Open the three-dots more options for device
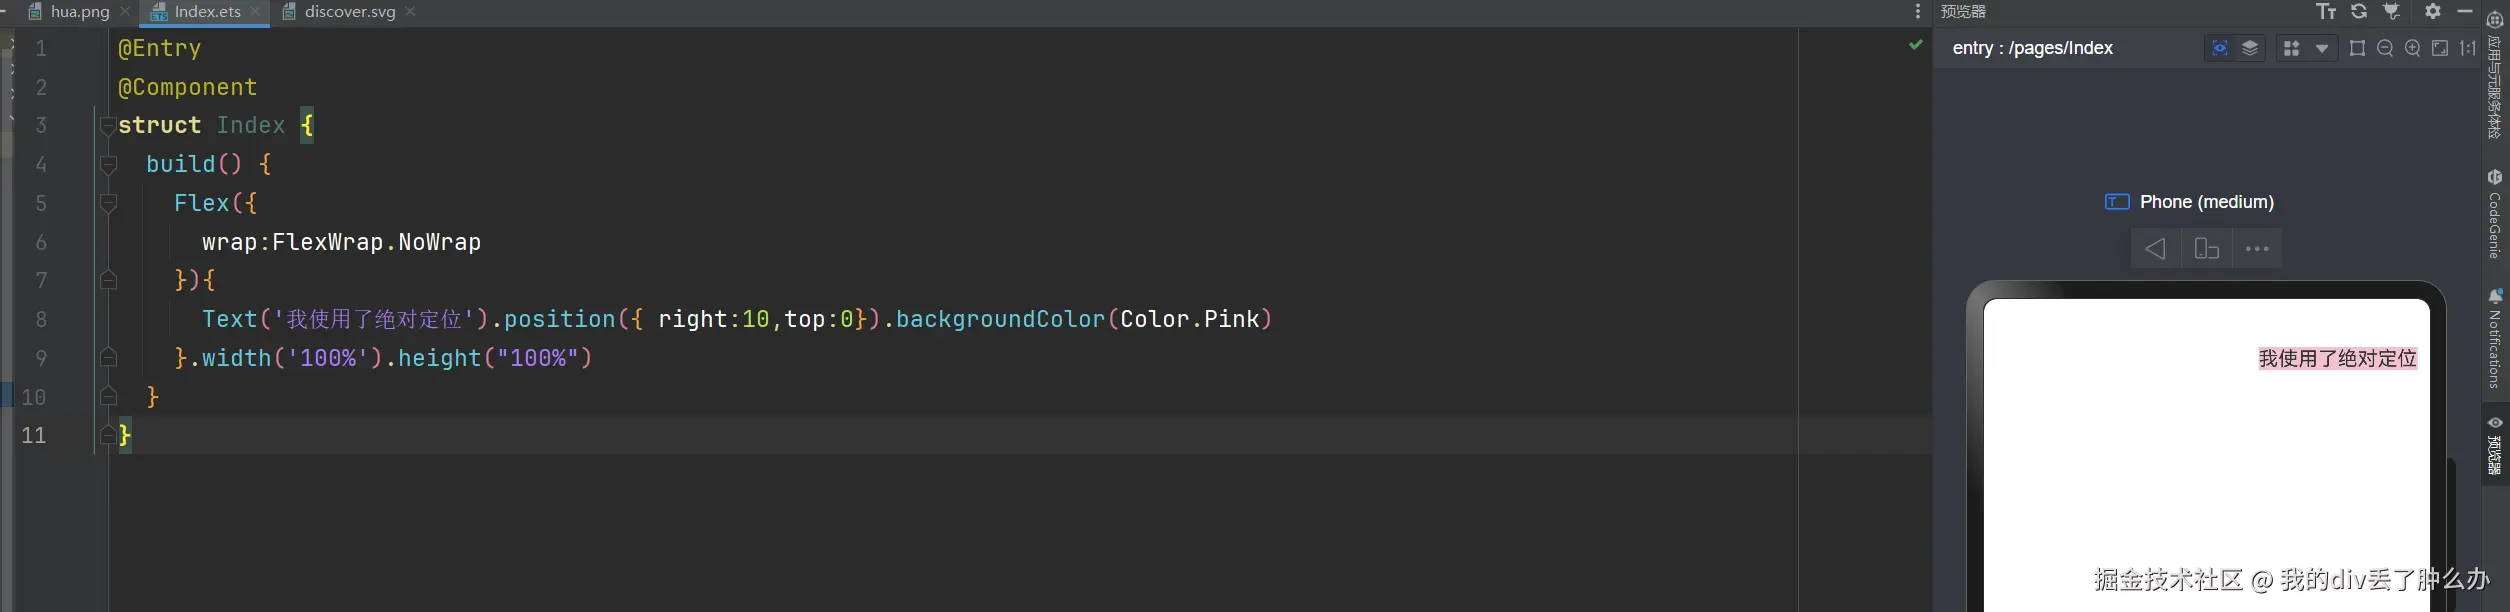 pos(2257,249)
